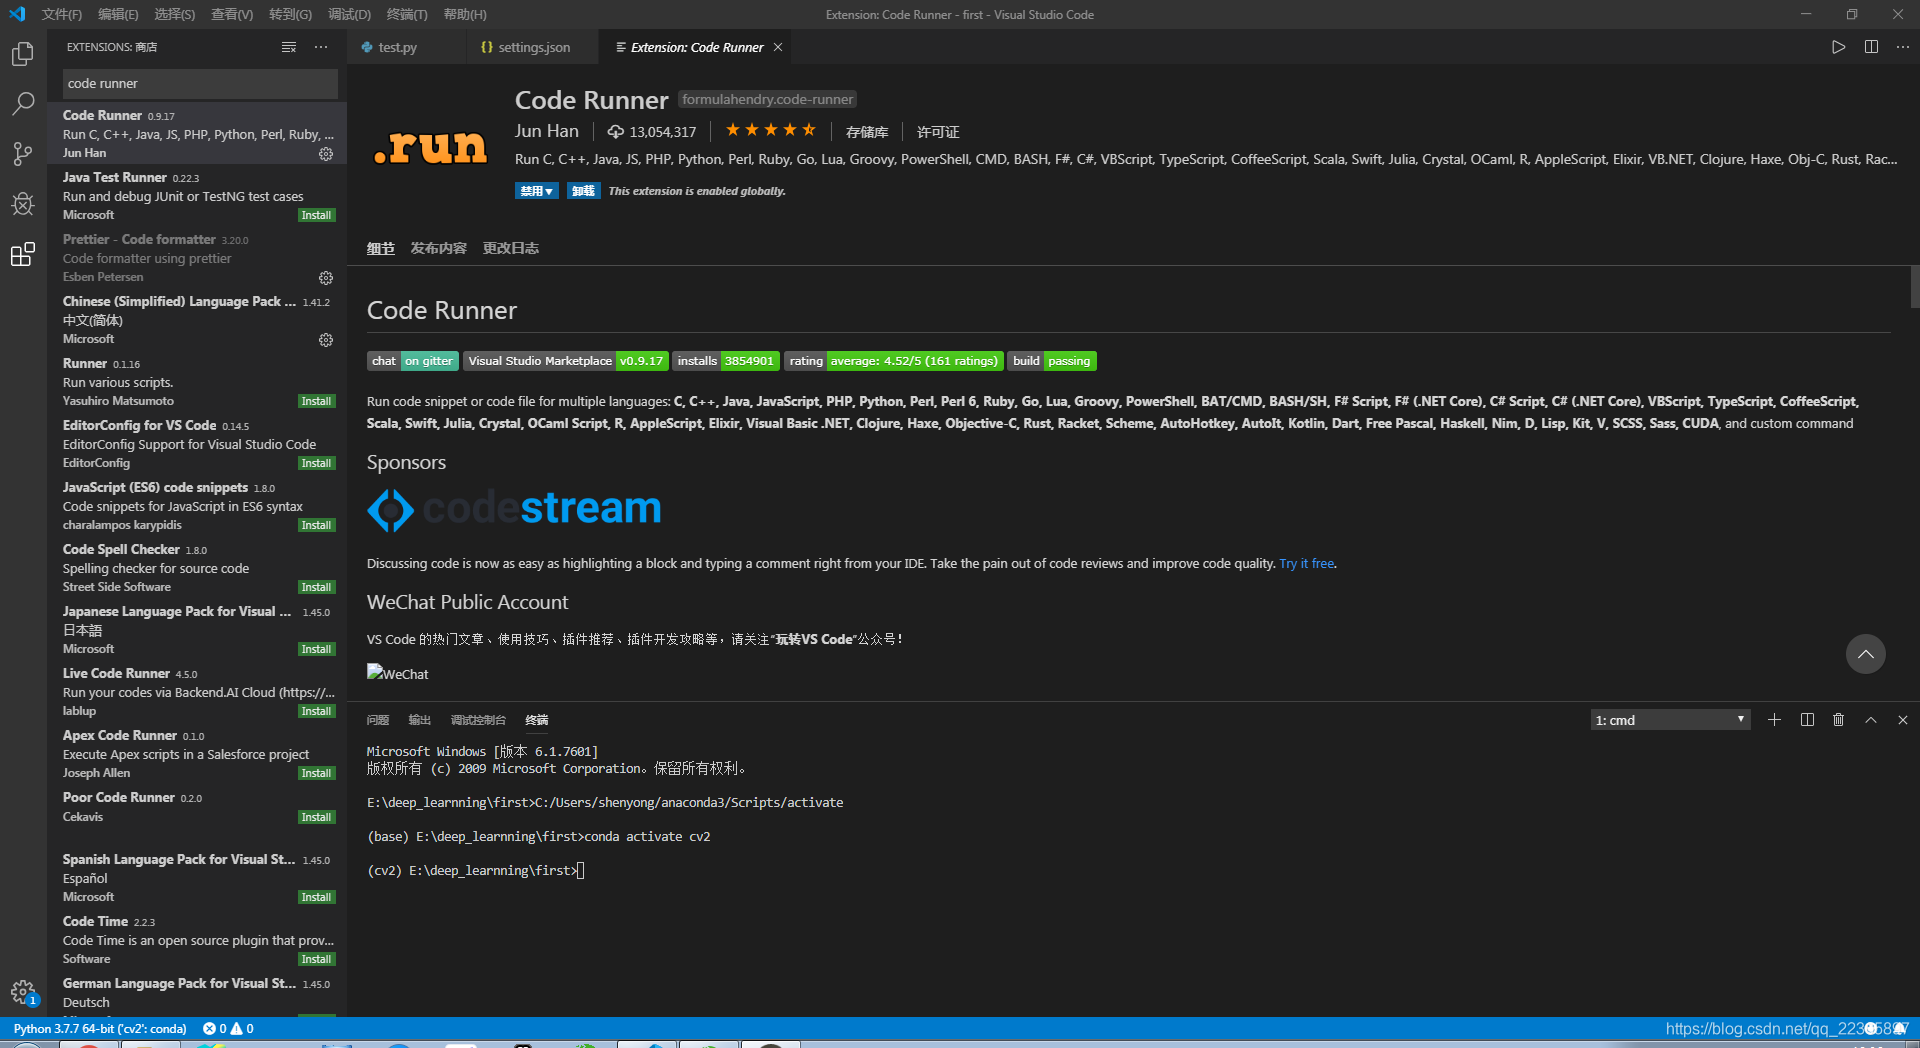Switch to the 调试控制台 debug console tab
This screenshot has height=1048, width=1920.
pyautogui.click(x=478, y=720)
